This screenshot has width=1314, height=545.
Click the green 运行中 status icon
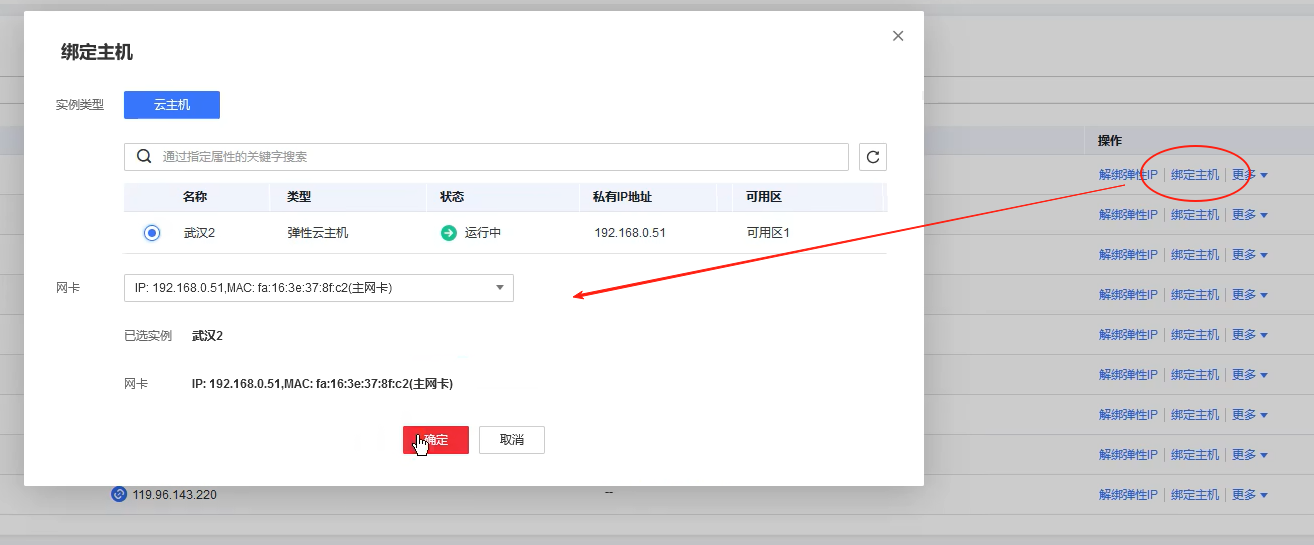pos(448,233)
